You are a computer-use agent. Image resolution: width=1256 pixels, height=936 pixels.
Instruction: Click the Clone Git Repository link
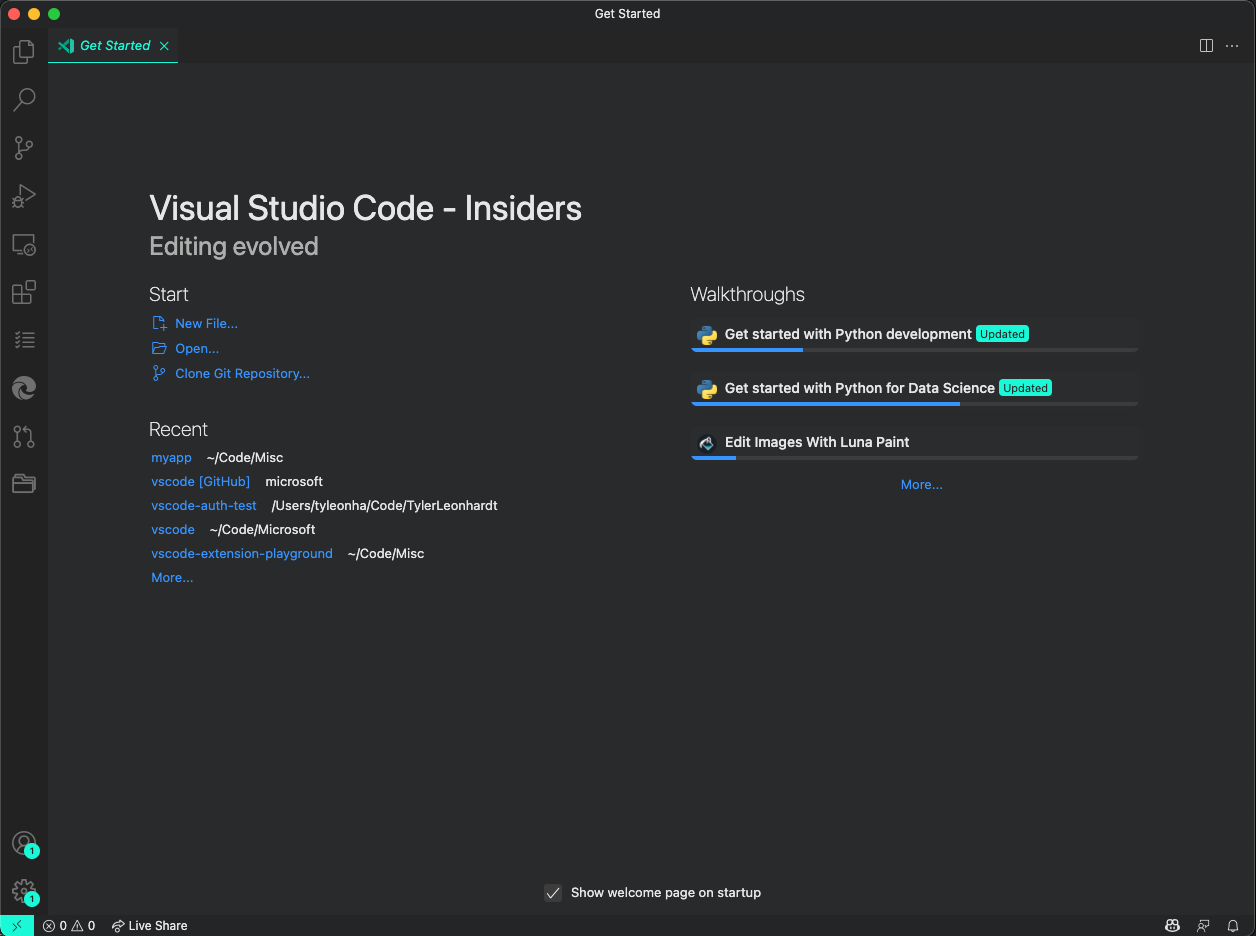(x=240, y=372)
